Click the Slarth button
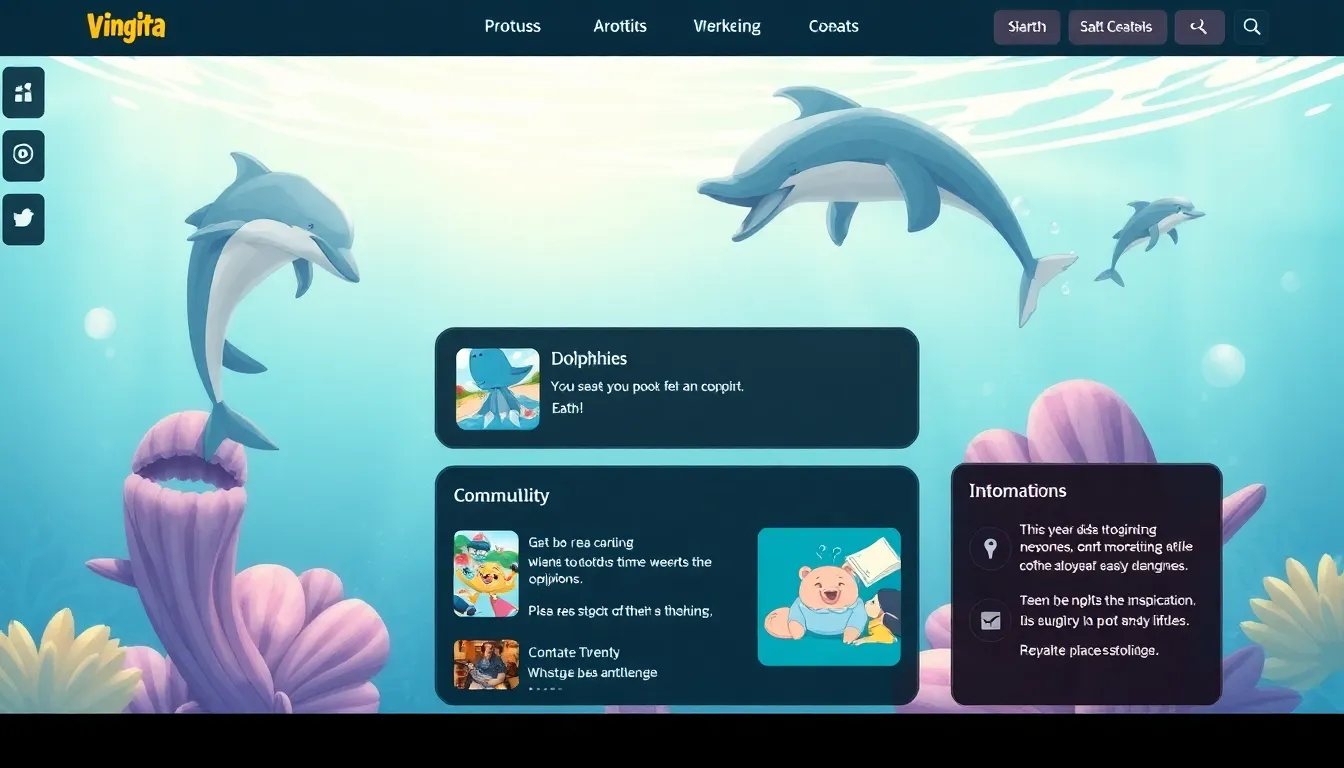 pyautogui.click(x=1027, y=27)
